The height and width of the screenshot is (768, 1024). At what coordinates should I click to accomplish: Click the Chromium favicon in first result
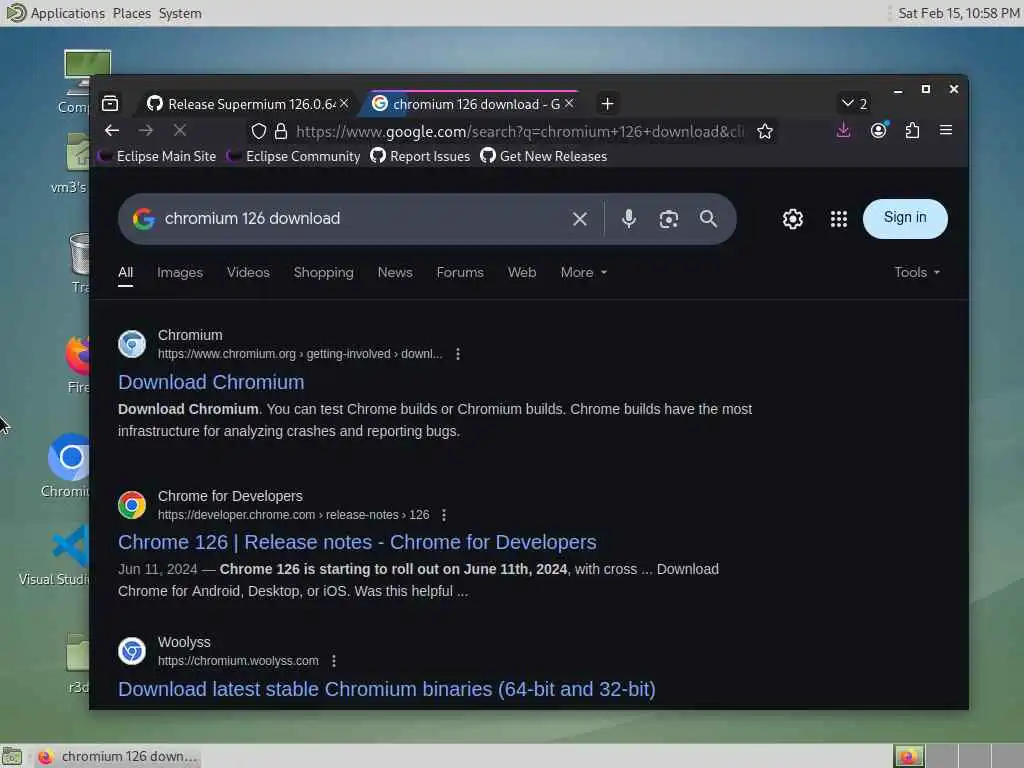[x=132, y=344]
